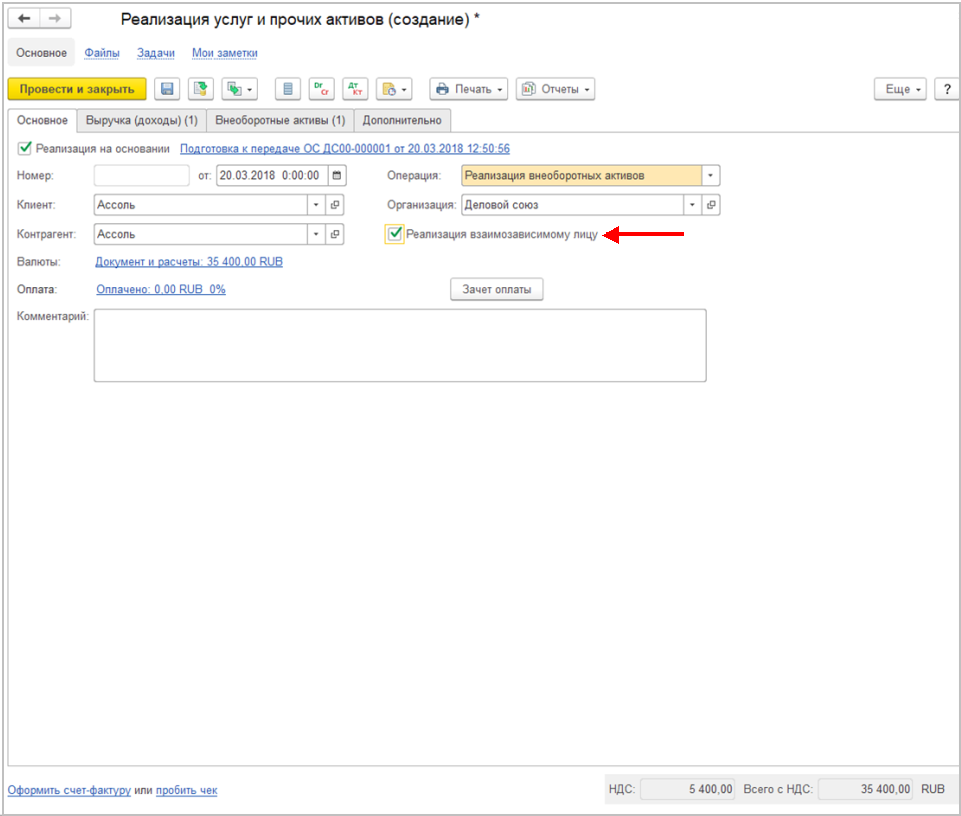
Task: Open the Контрагент record with open icon
Action: [335, 234]
